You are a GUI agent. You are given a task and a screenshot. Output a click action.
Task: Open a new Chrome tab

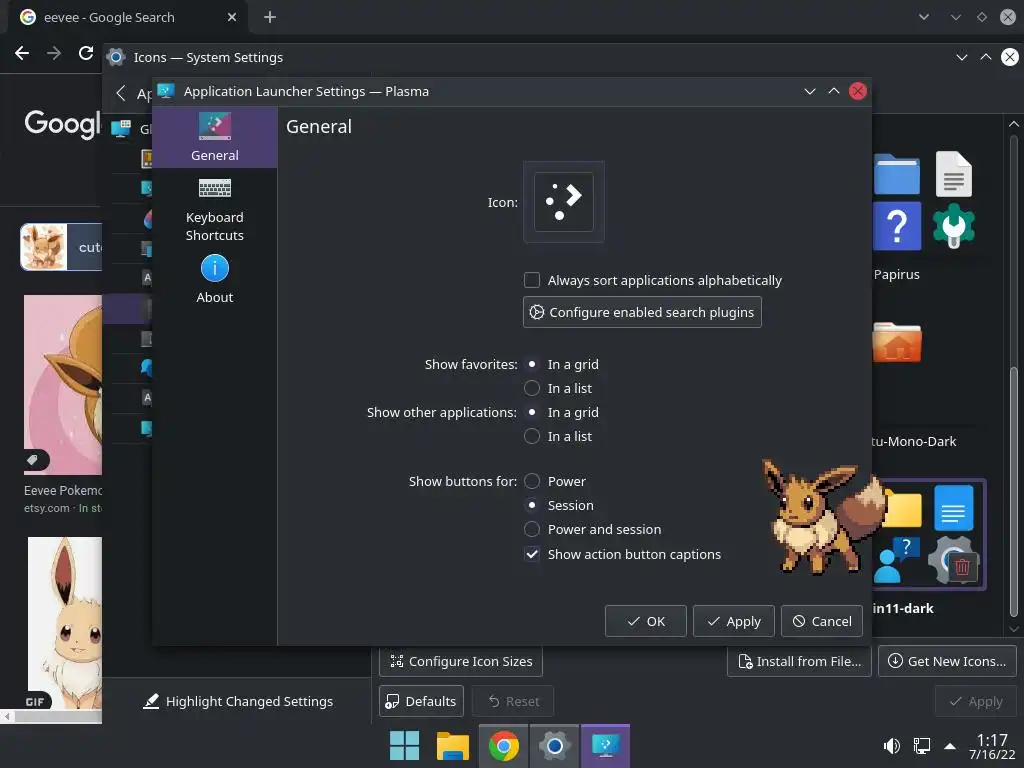click(x=270, y=18)
